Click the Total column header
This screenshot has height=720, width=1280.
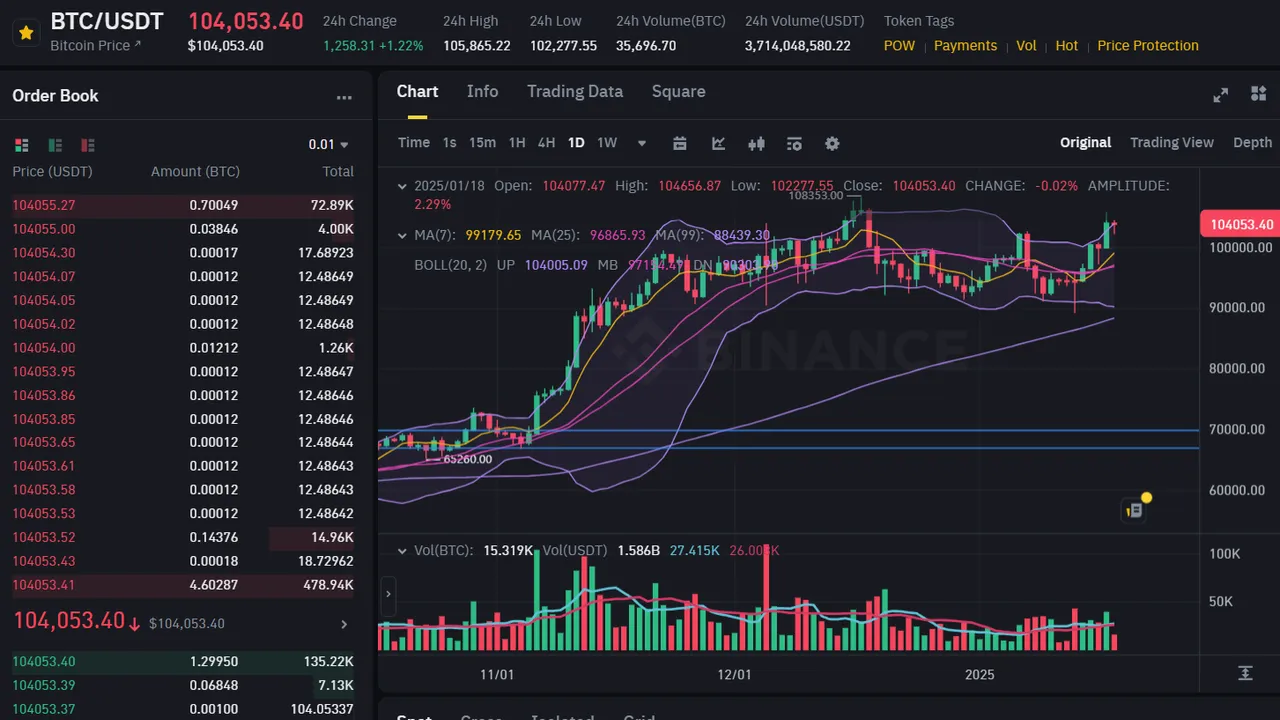(x=338, y=171)
